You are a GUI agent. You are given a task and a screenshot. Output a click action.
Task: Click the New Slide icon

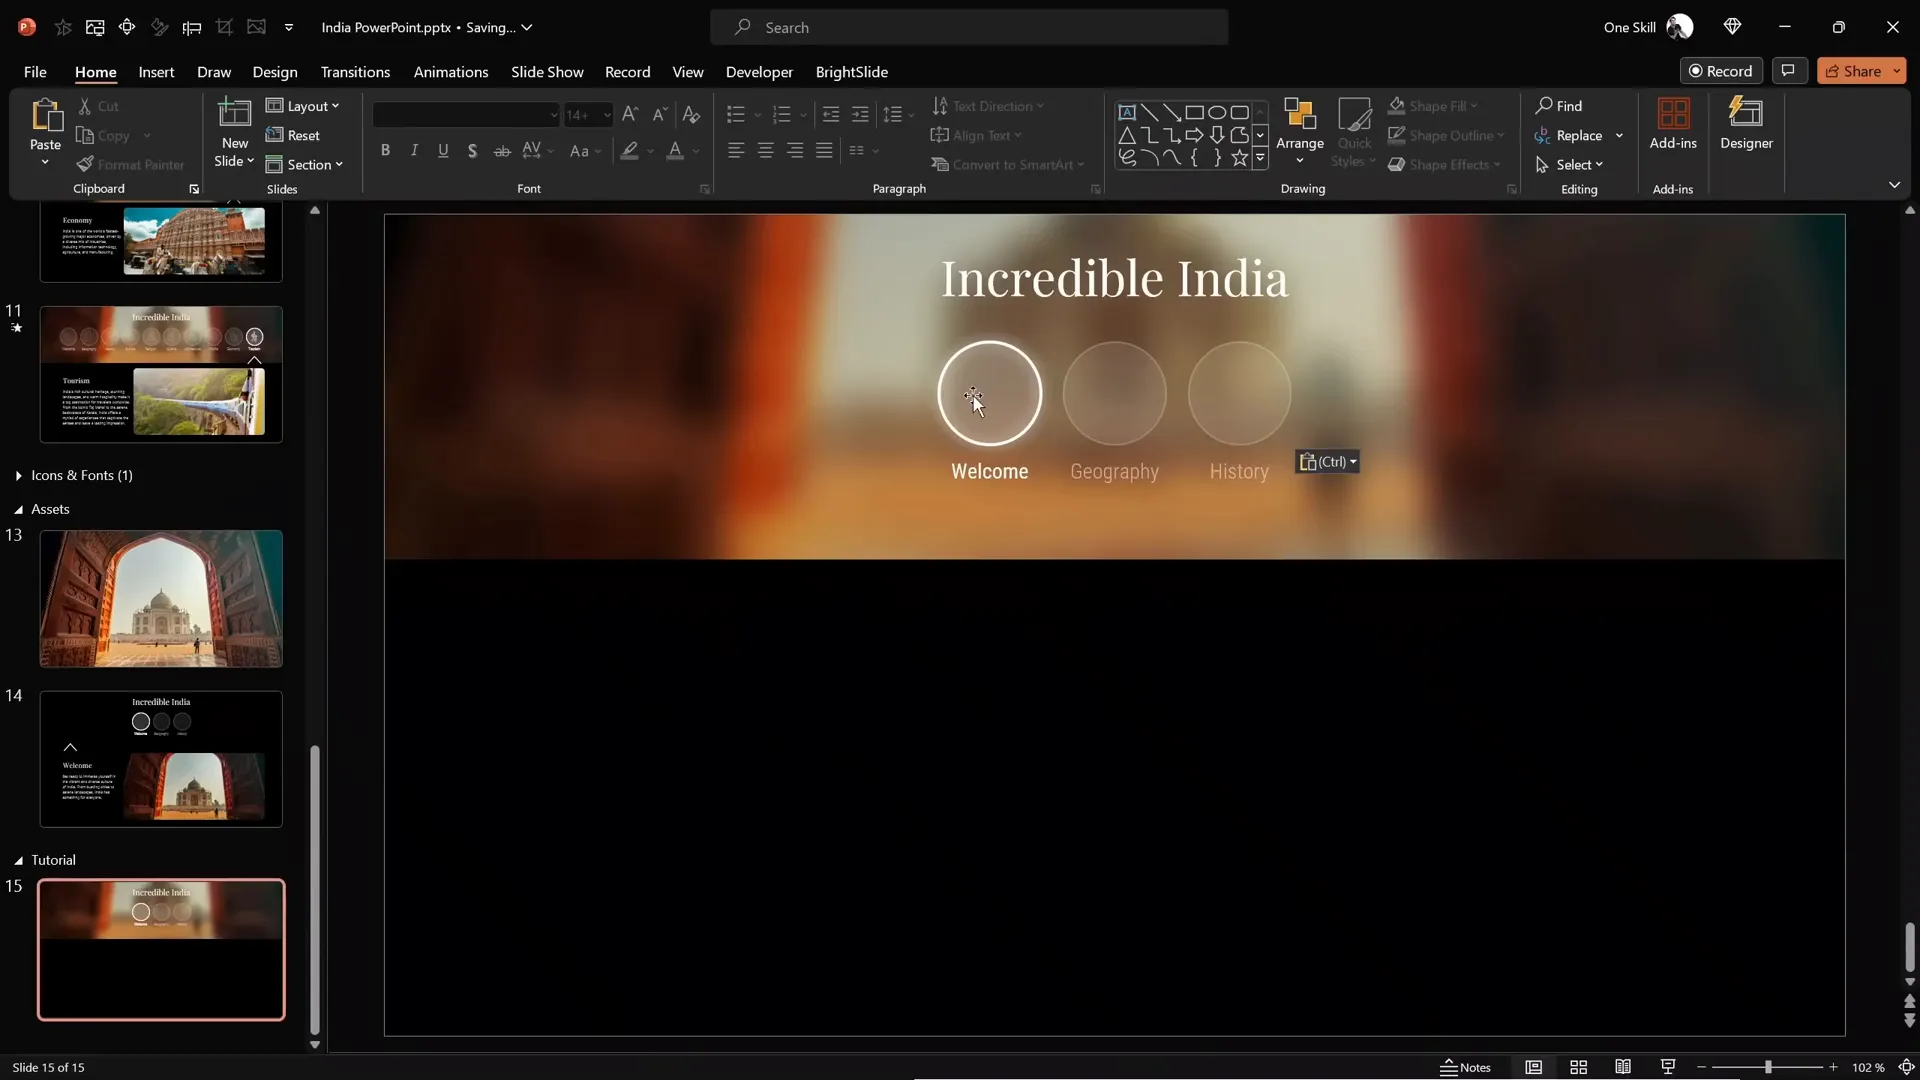tap(234, 114)
